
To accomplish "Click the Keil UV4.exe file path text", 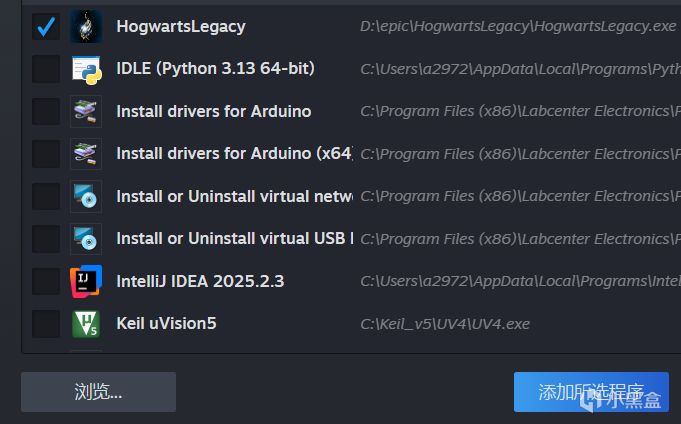I will coord(445,324).
